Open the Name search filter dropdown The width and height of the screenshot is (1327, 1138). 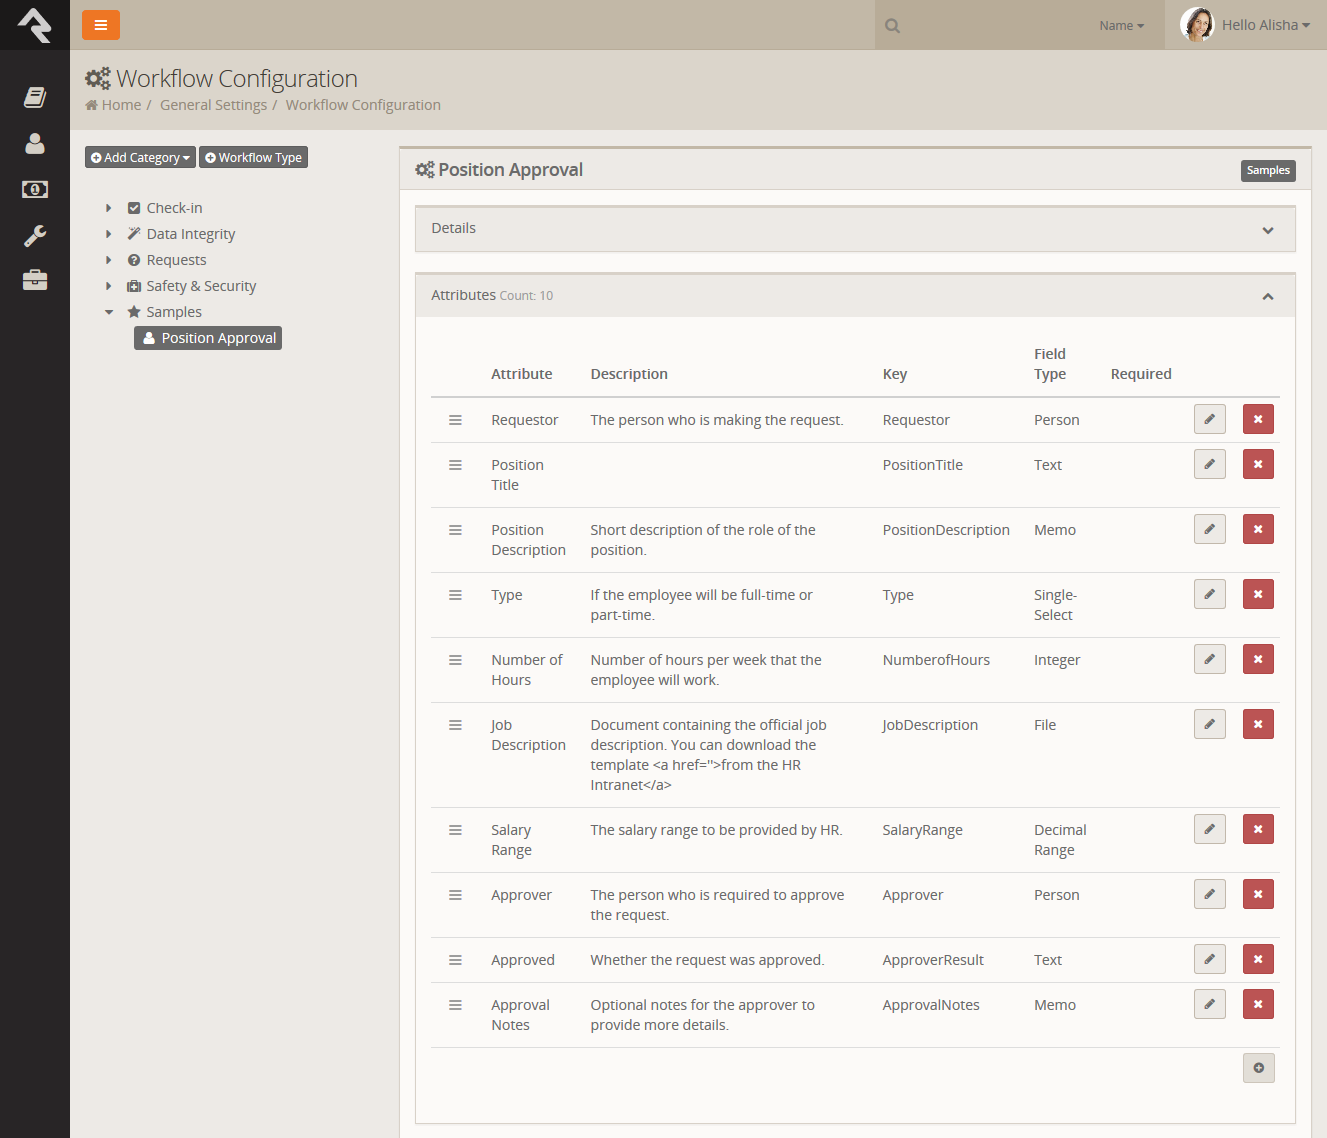(x=1121, y=26)
